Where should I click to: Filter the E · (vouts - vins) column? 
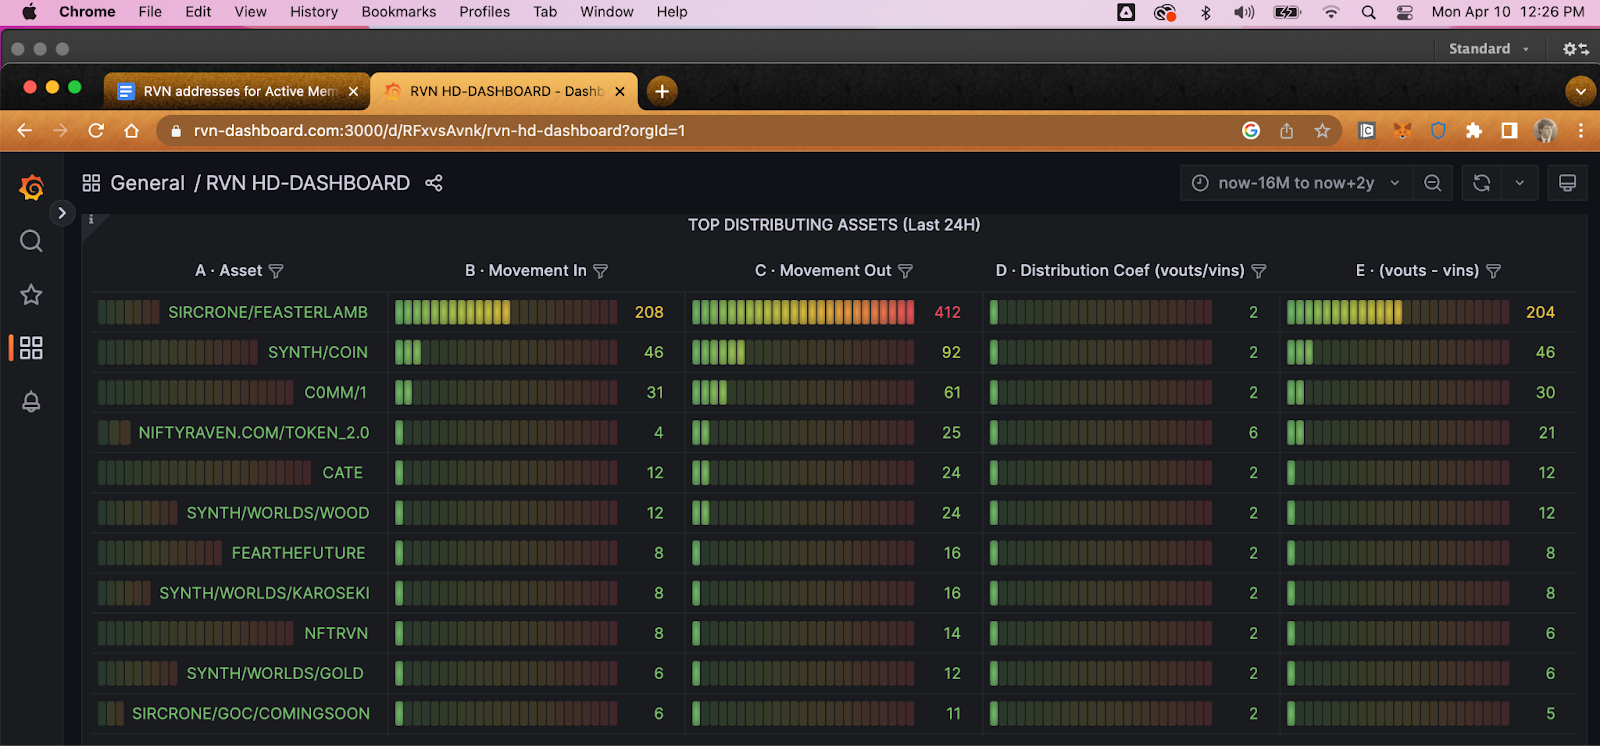point(1493,271)
